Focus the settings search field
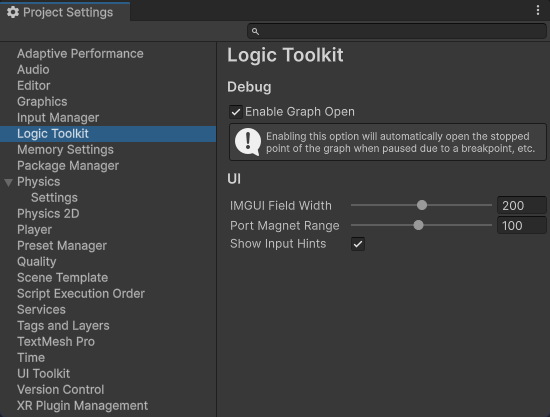550x417 pixels. pos(397,32)
